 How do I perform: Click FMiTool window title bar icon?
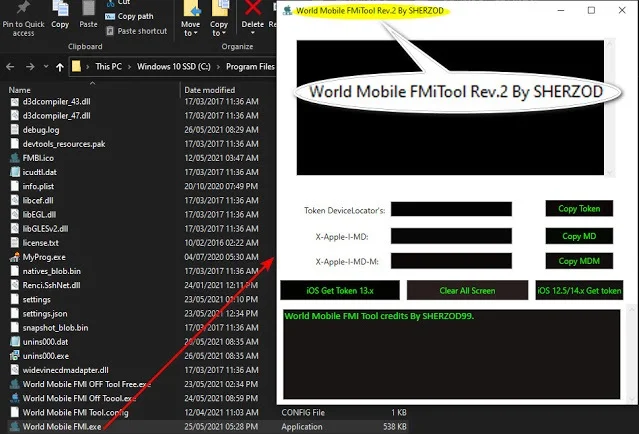pyautogui.click(x=287, y=11)
